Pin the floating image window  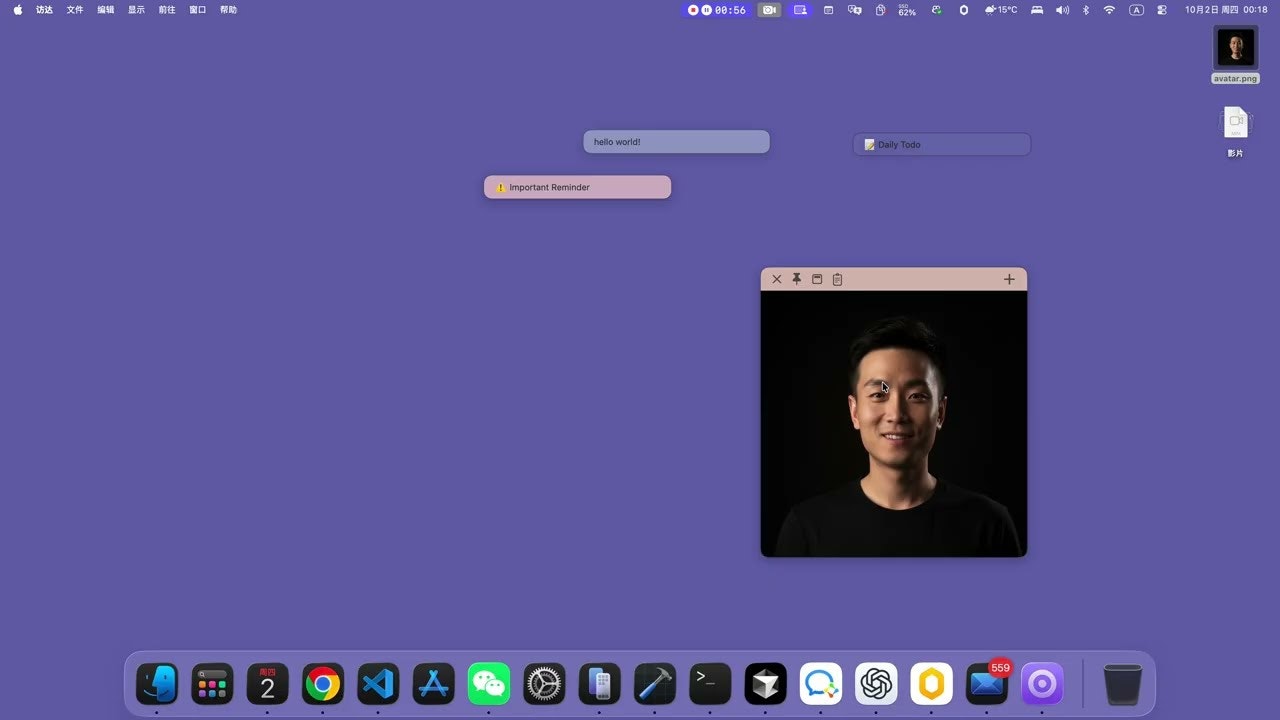[797, 279]
